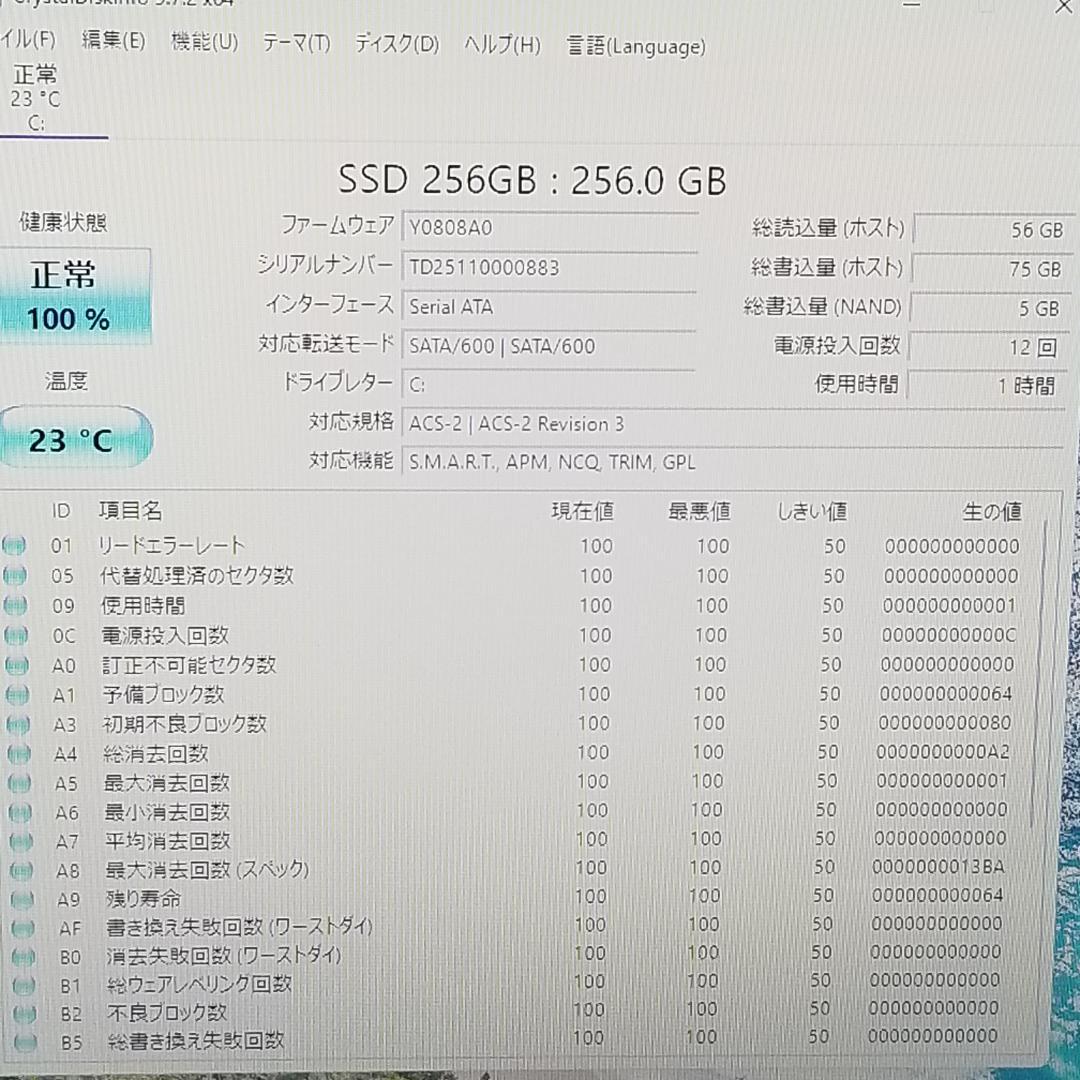Click the status circle for リードエラーレート

pos(16,545)
